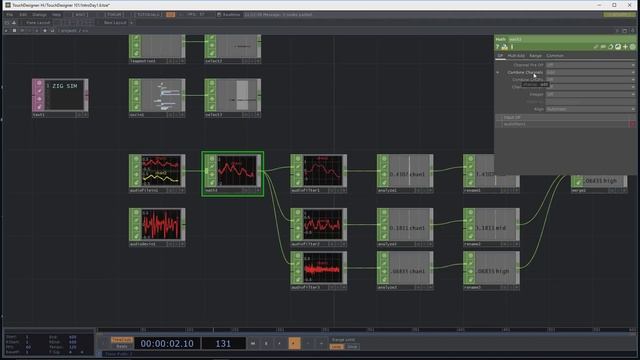Open the Help menu
640x360 pixels.
(x=56, y=15)
